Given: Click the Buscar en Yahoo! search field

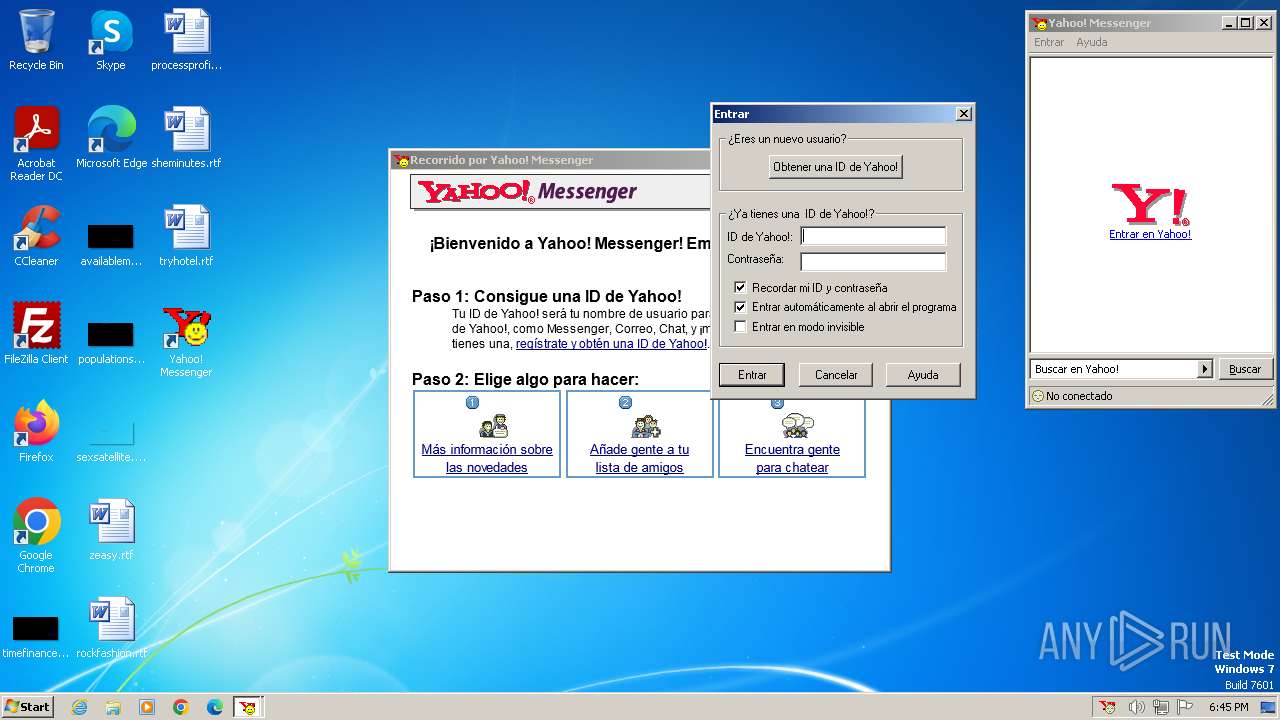Looking at the screenshot, I should 1114,369.
